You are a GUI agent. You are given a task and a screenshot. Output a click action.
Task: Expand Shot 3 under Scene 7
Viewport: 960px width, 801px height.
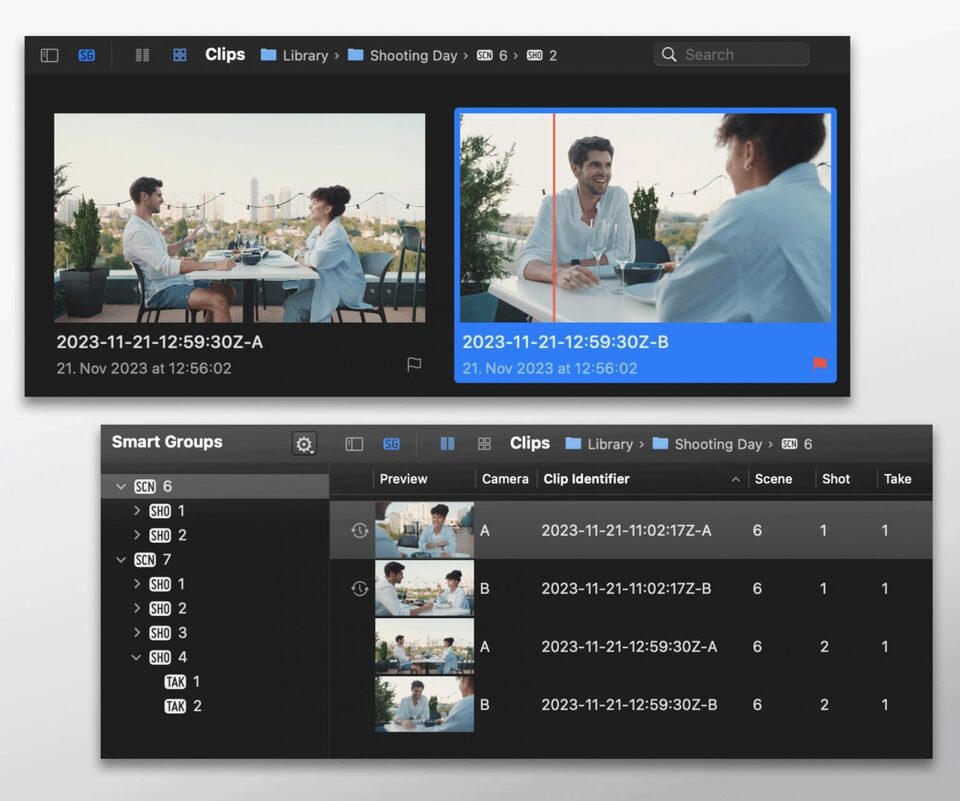137,633
